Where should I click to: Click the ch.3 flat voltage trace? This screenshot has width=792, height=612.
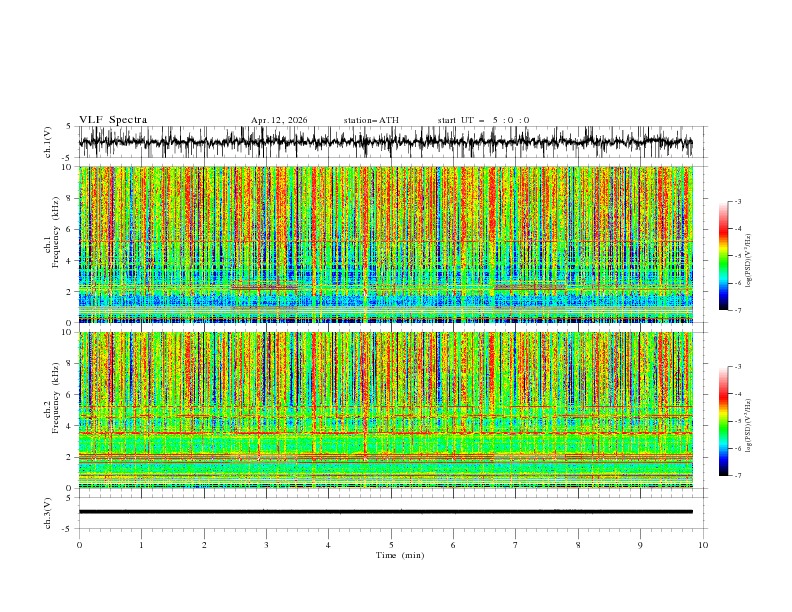pyautogui.click(x=385, y=512)
